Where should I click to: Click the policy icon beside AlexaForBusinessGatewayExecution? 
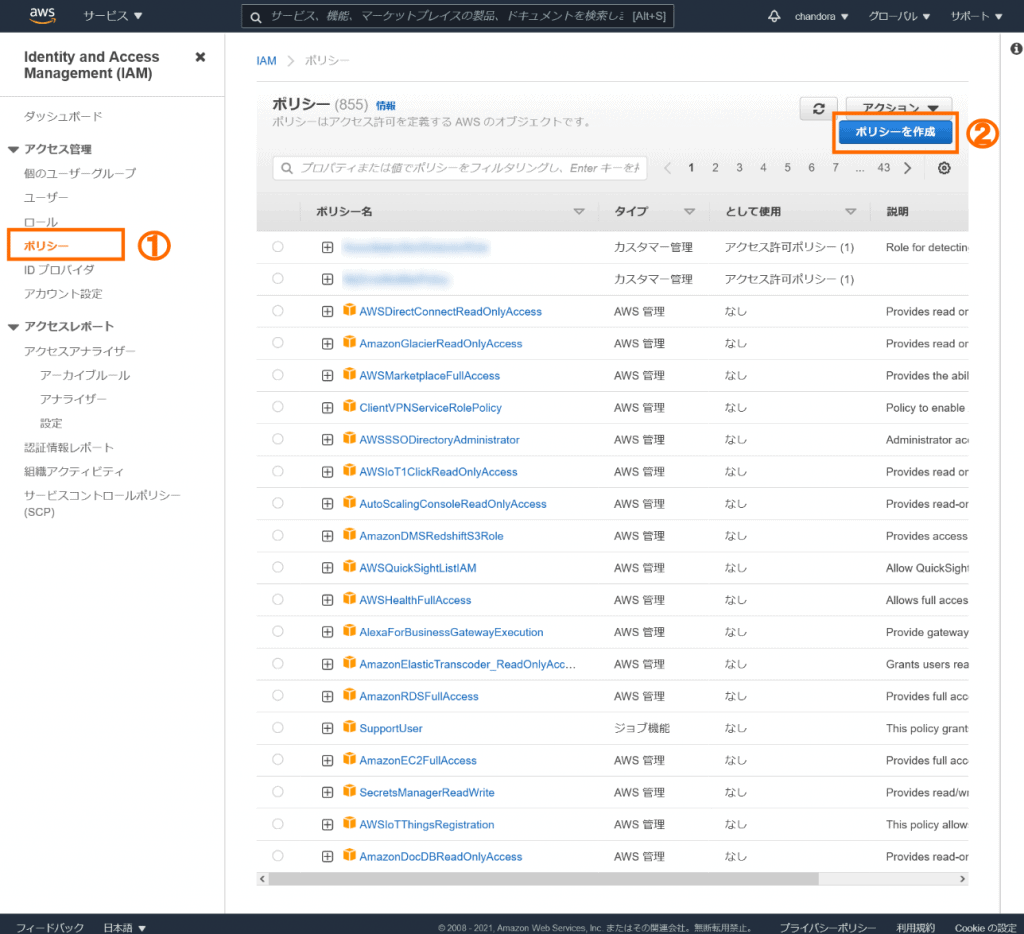[349, 630]
